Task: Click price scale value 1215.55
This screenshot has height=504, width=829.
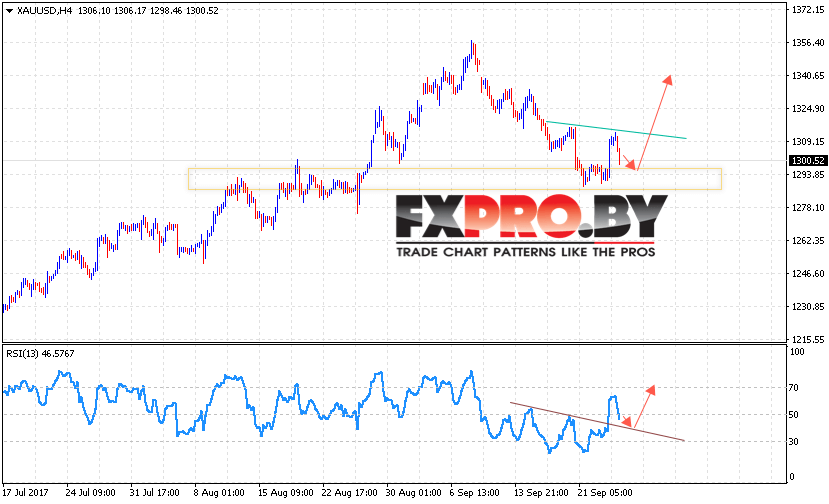Action: 808,339
